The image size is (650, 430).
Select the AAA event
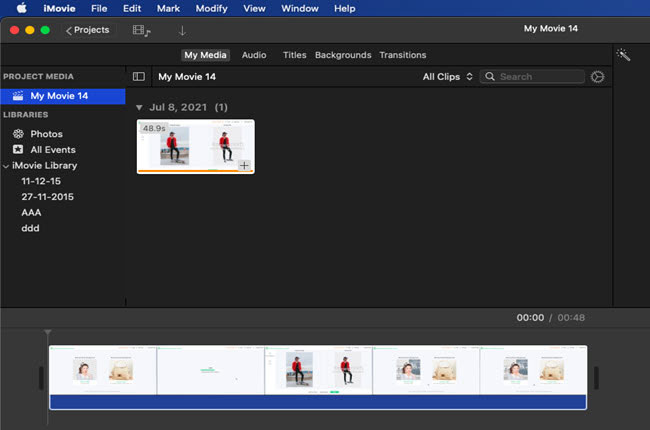31,213
